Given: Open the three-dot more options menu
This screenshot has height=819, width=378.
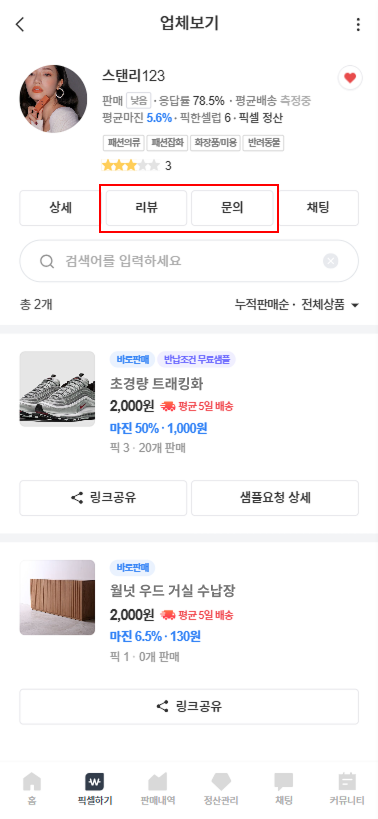Looking at the screenshot, I should click(358, 25).
